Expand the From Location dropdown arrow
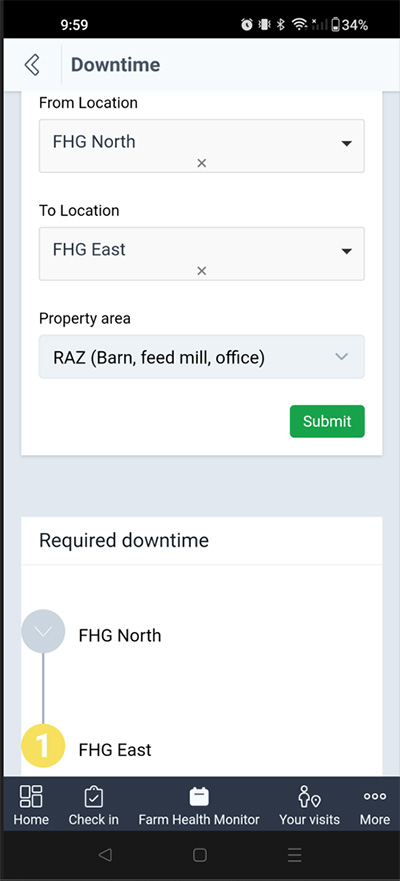 pos(347,143)
